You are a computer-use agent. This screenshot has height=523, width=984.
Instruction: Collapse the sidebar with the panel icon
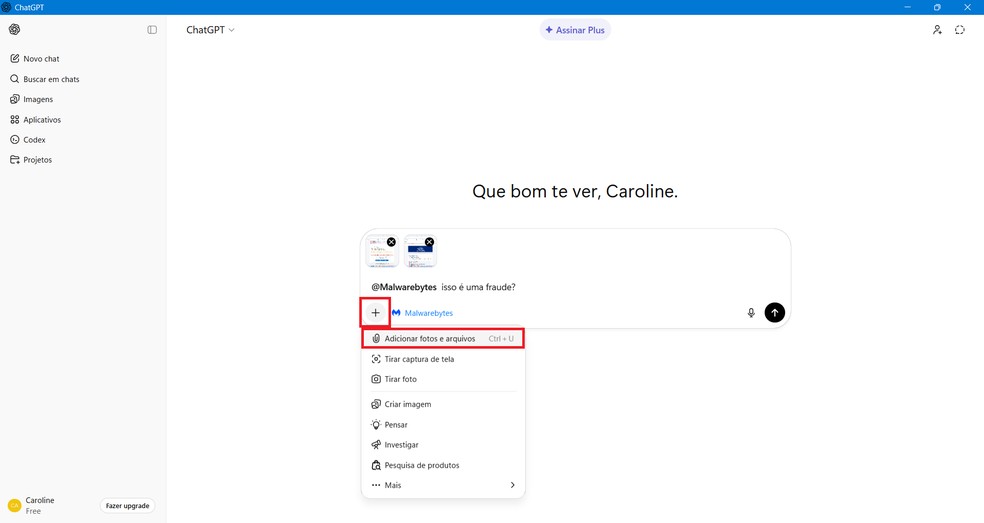pos(152,30)
